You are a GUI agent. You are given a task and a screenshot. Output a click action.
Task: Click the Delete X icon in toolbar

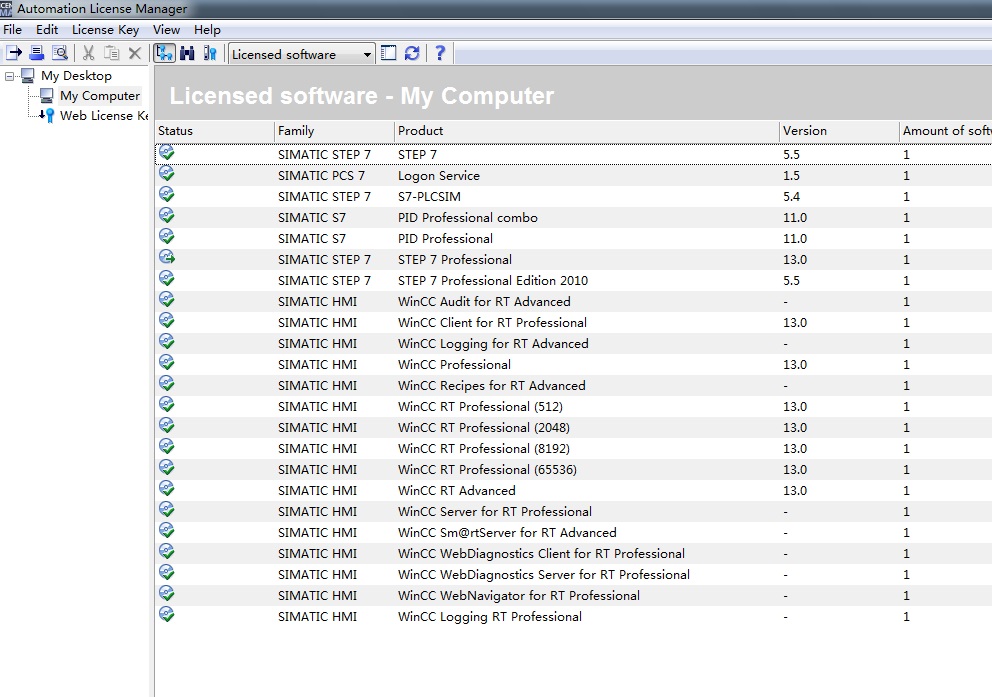pyautogui.click(x=135, y=54)
